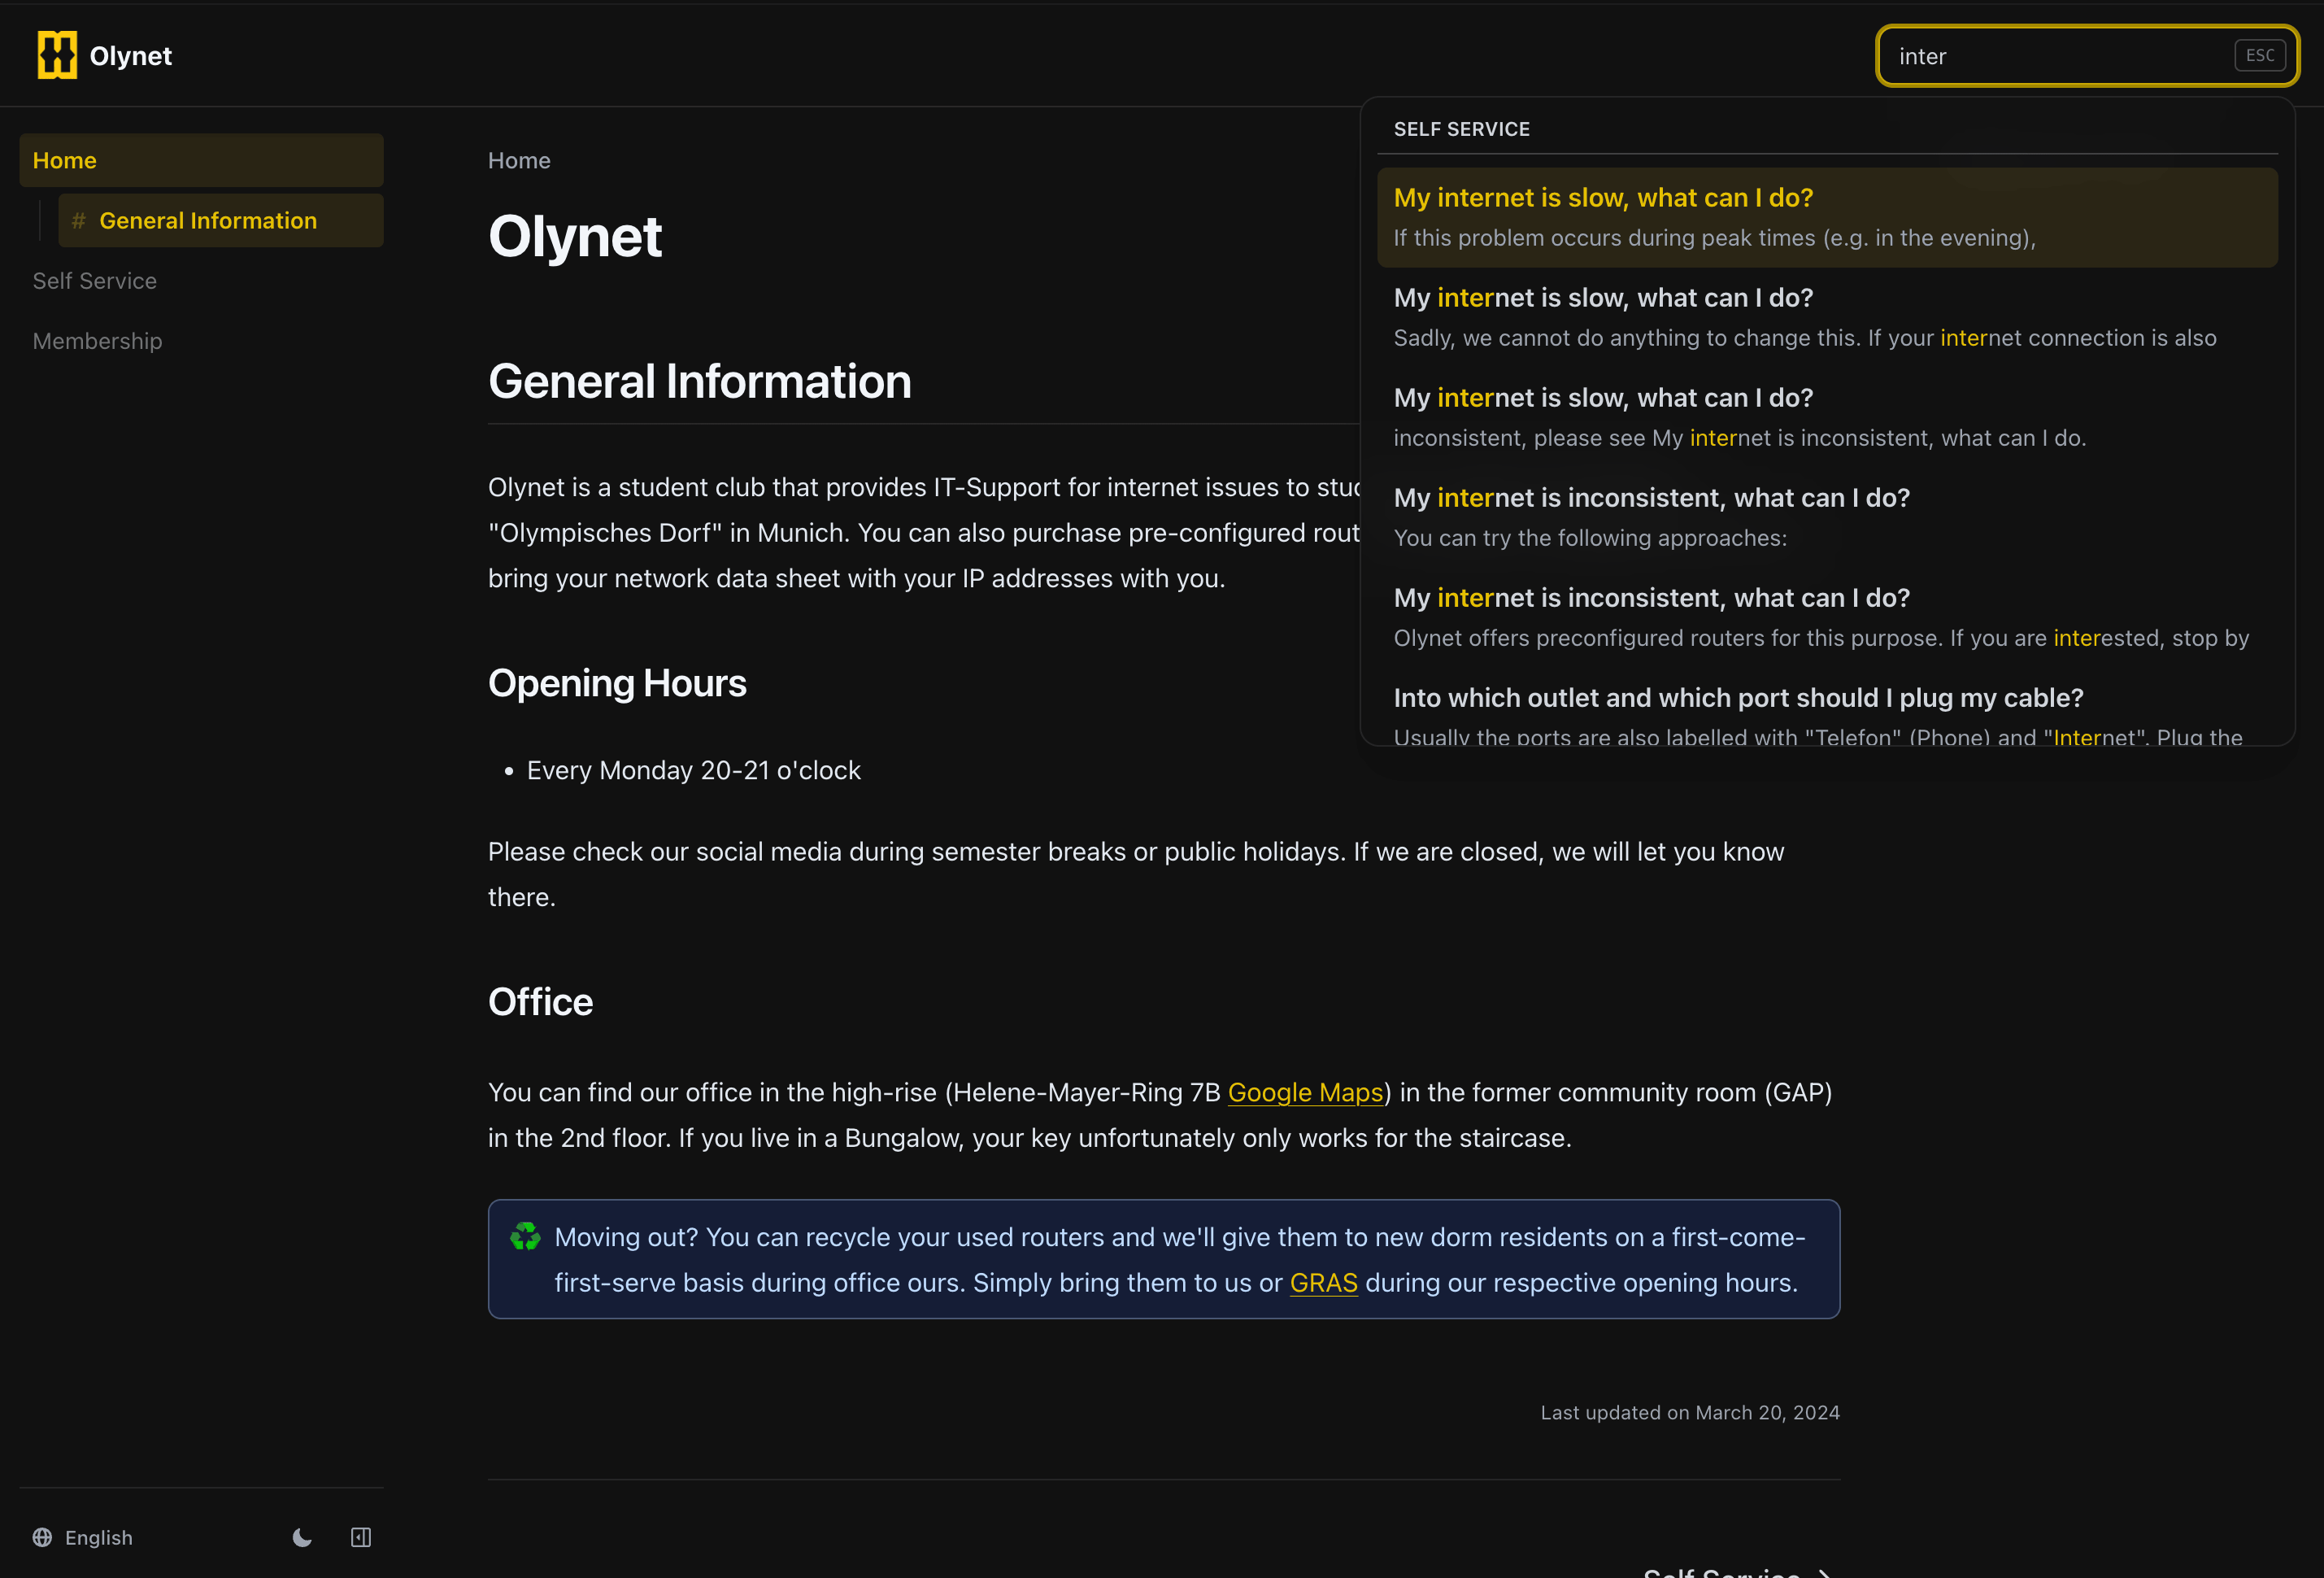The height and width of the screenshot is (1578, 2324).
Task: Click the Home breadcrumb
Action: point(519,160)
